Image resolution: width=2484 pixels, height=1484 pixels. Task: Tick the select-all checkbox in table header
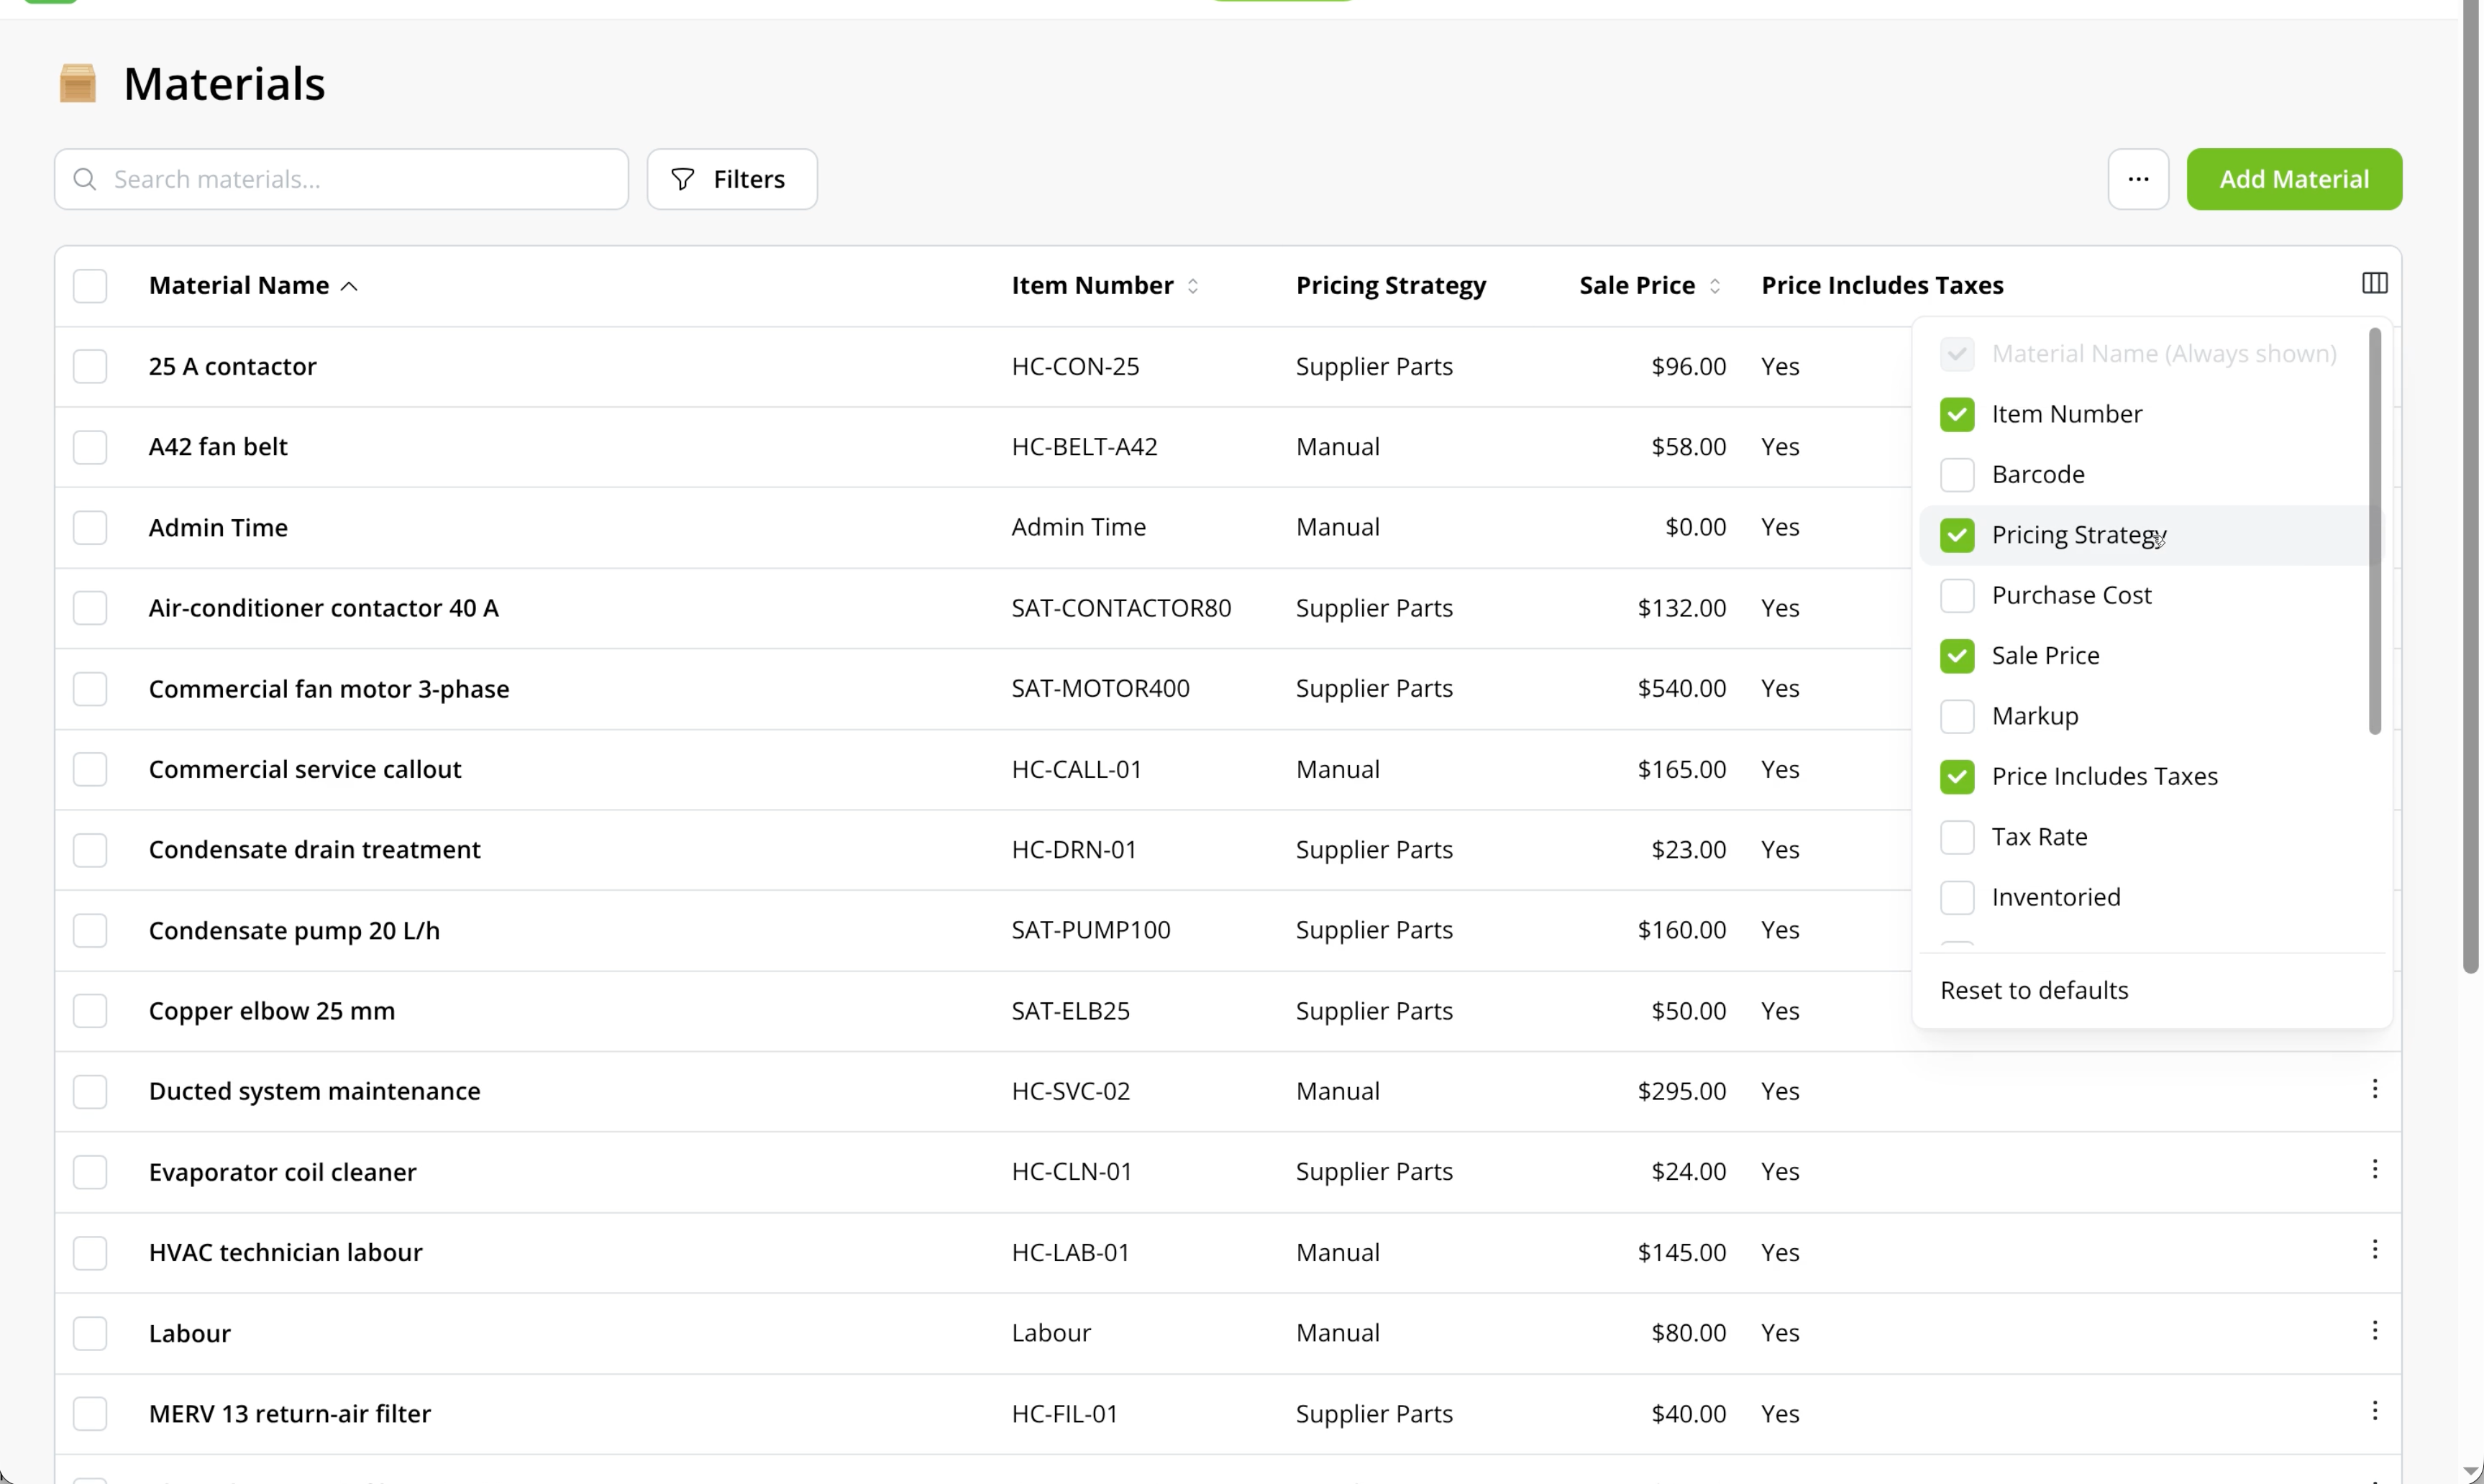(x=90, y=286)
